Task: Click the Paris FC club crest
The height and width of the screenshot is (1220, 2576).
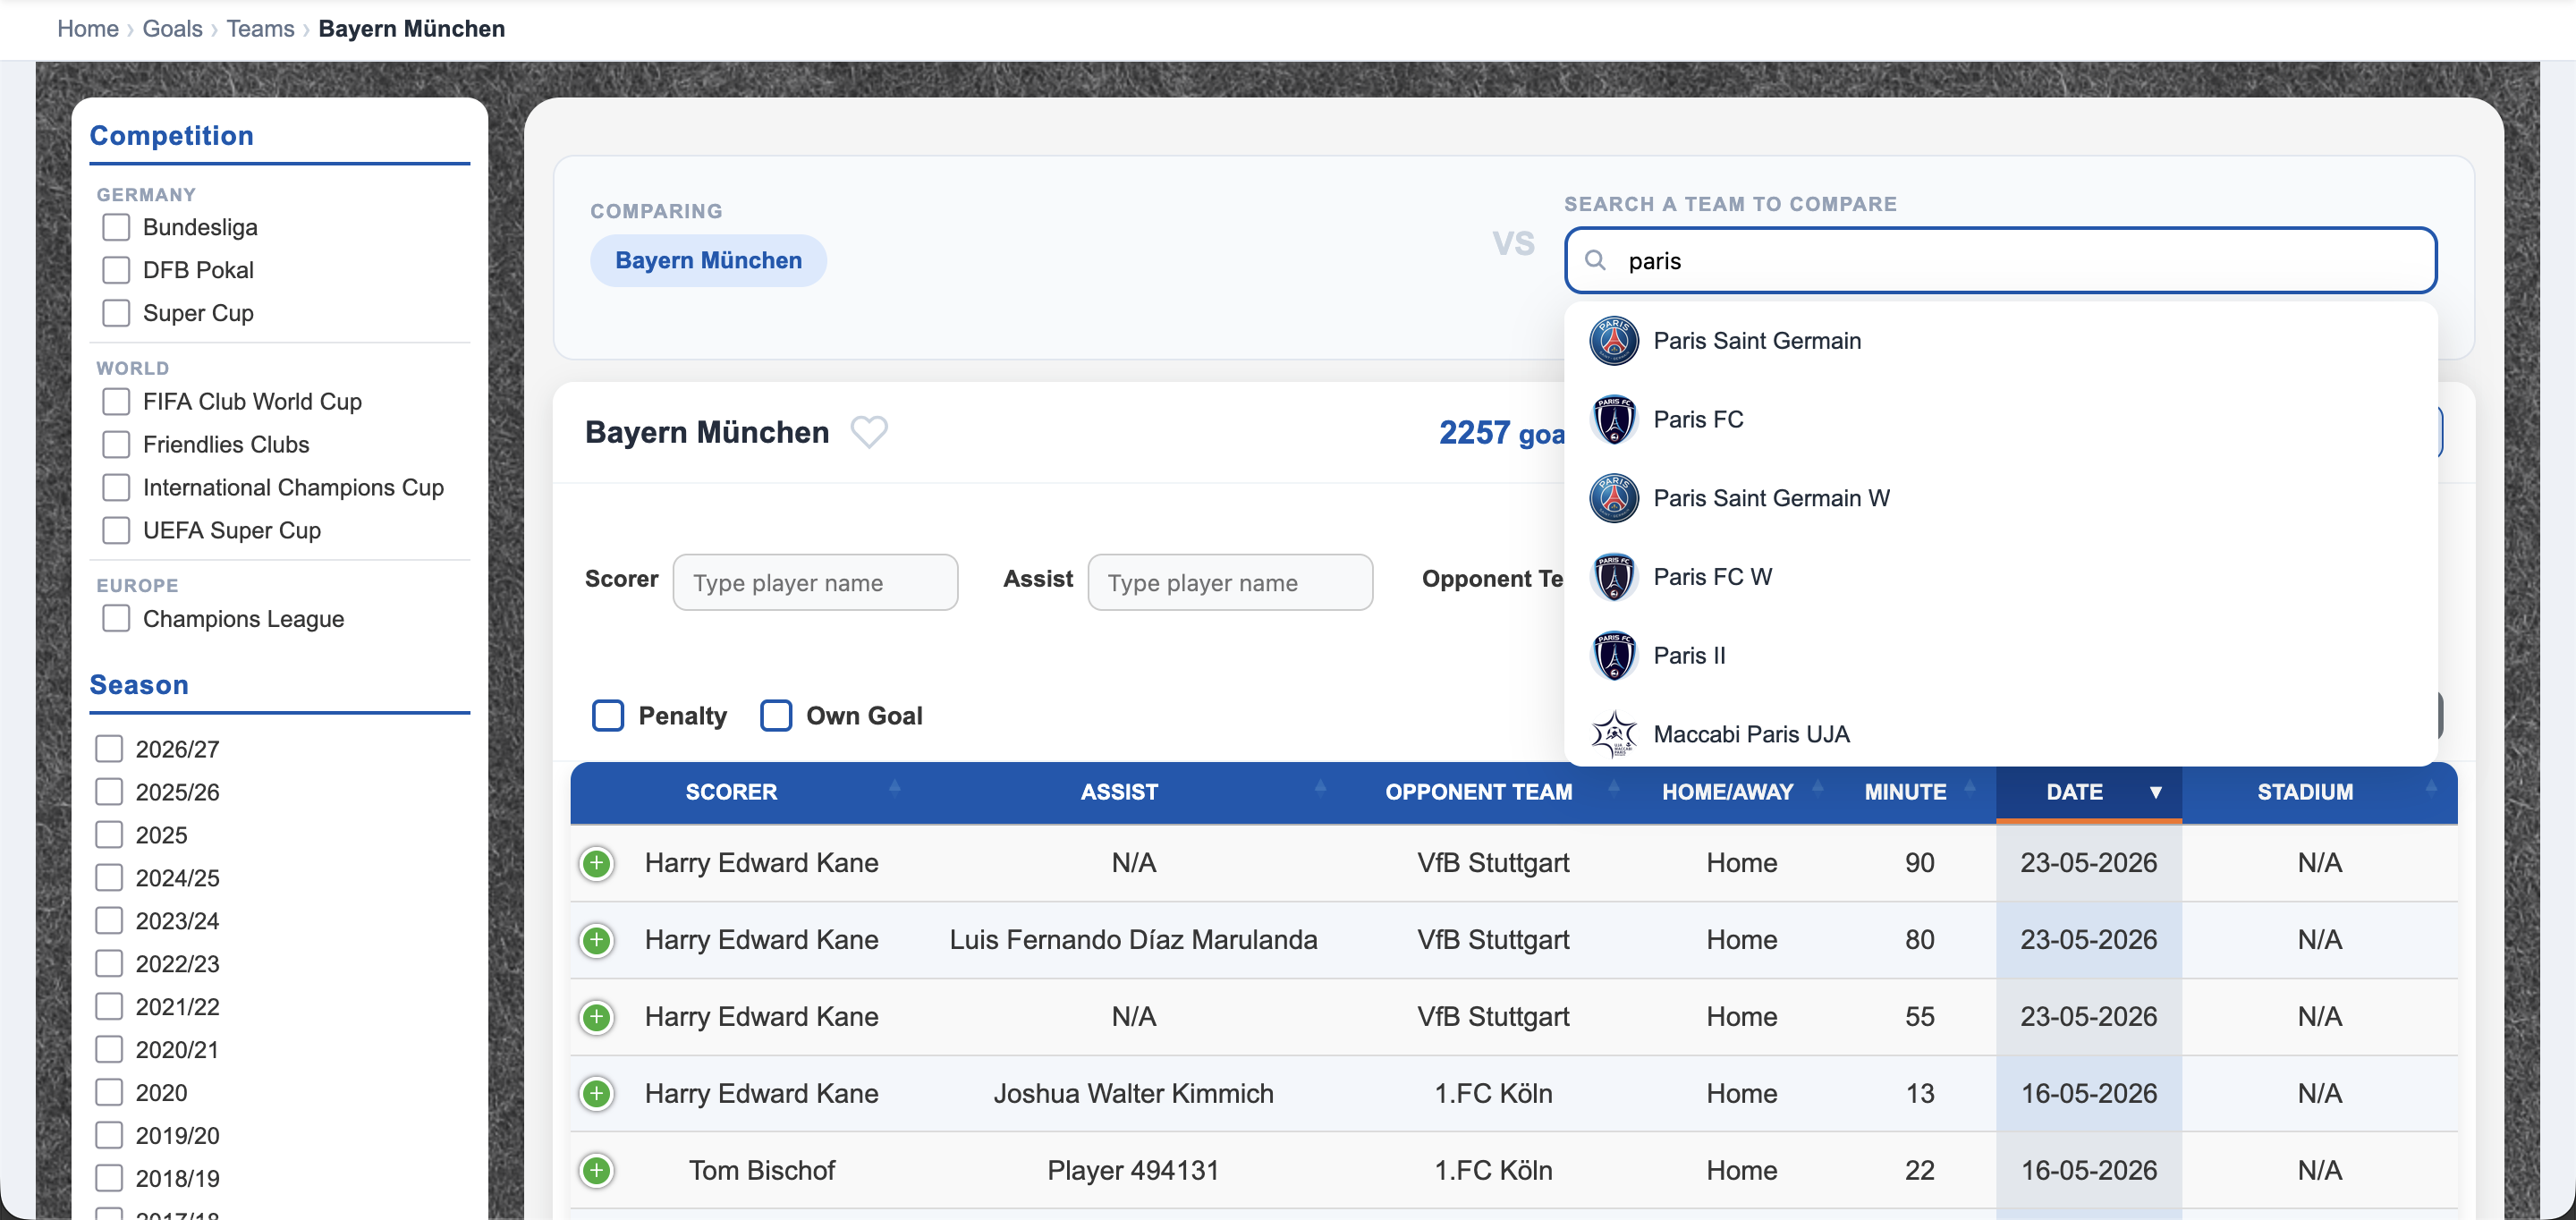Action: tap(1613, 420)
